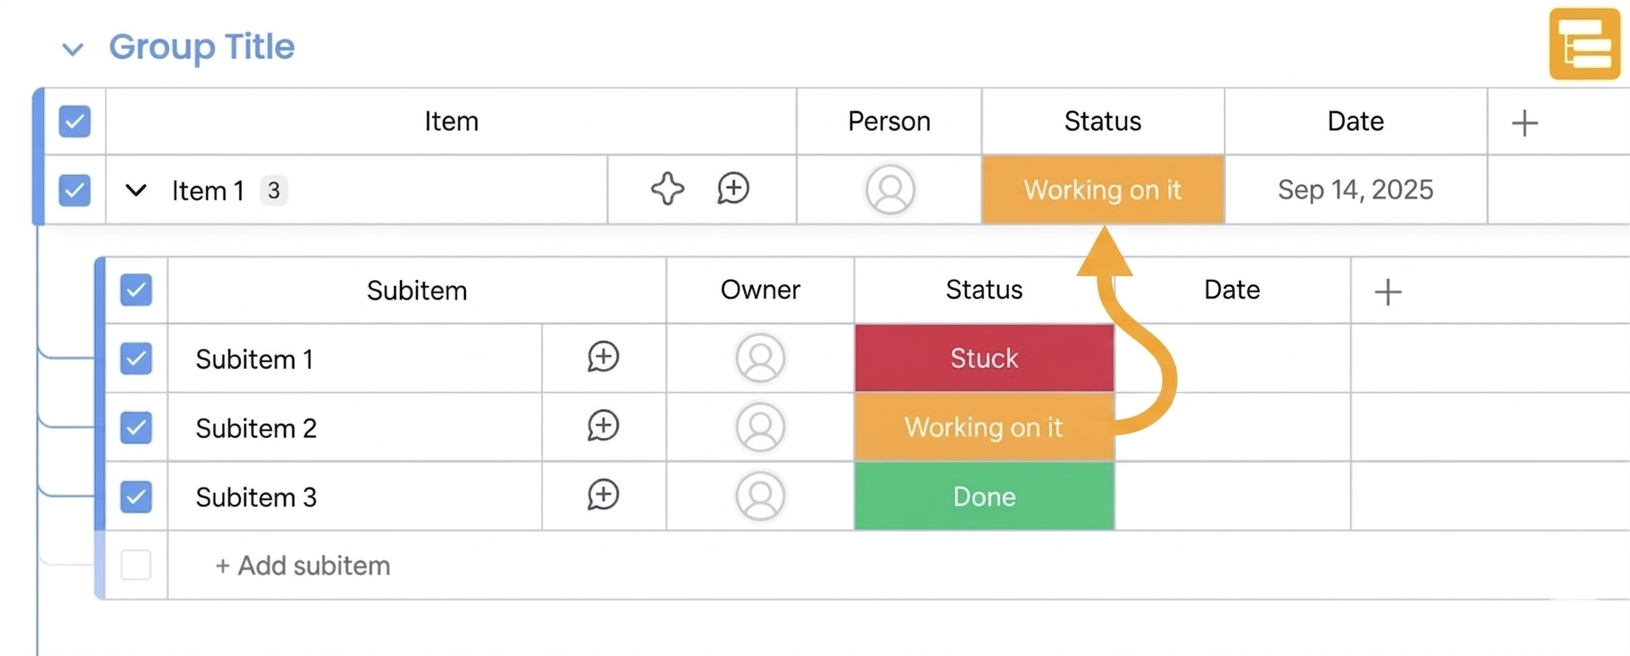Image resolution: width=1630 pixels, height=656 pixels.
Task: Open the update bubble for Subitem 2
Action: click(603, 426)
